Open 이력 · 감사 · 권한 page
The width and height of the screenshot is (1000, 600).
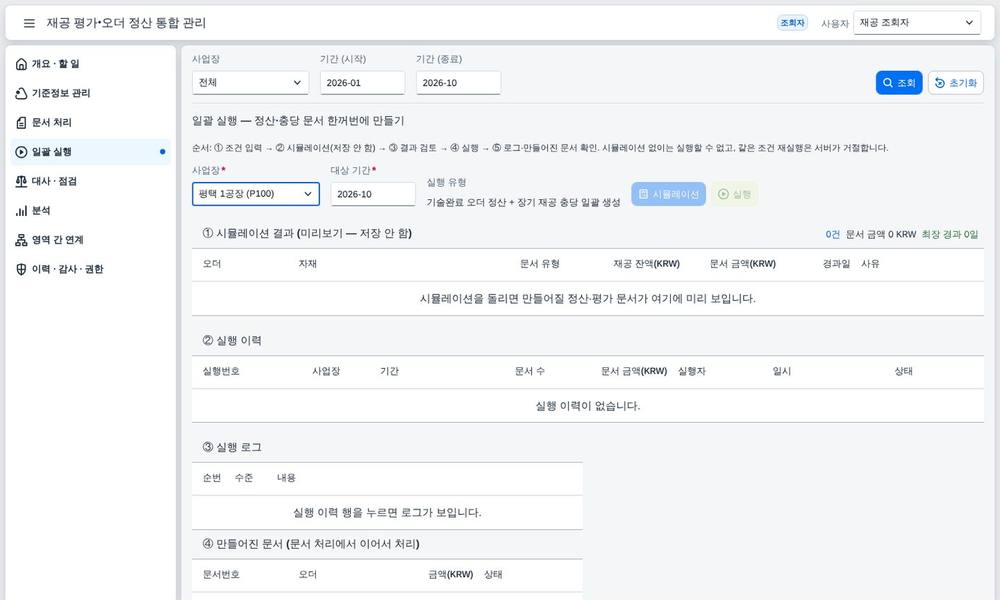pyautogui.click(x=91, y=269)
